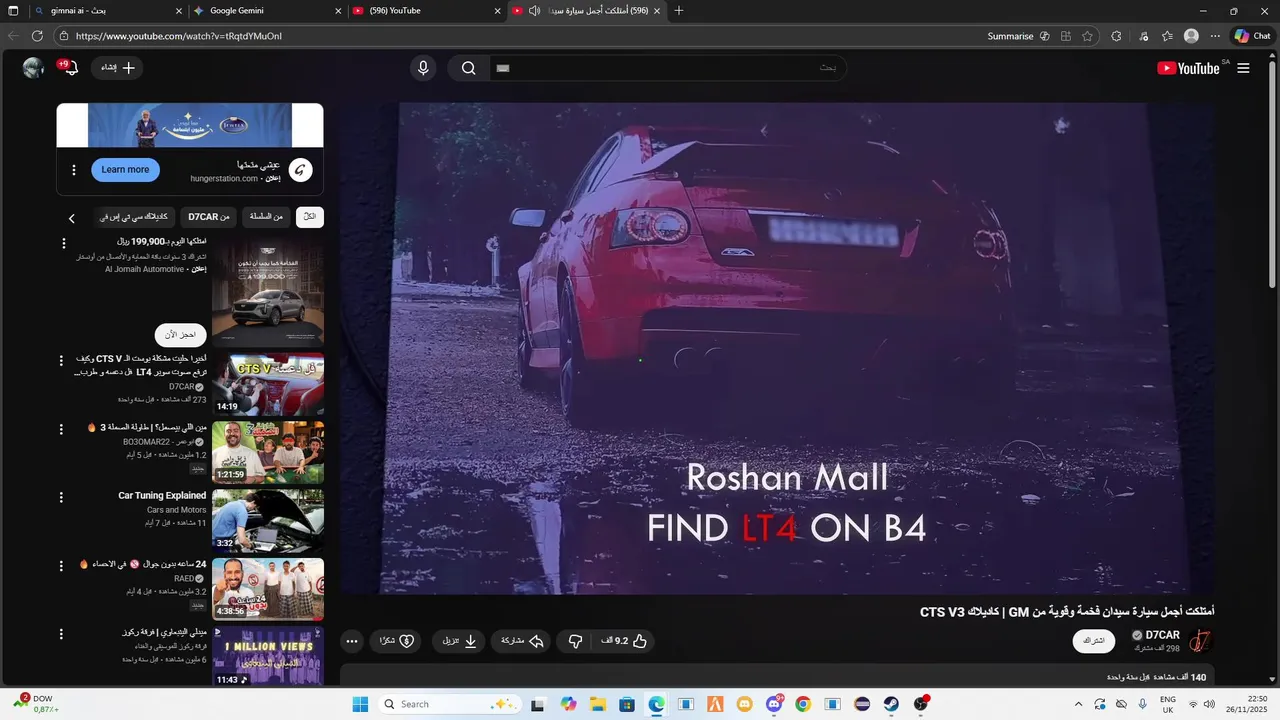The image size is (1280, 720).
Task: Open Steam from the taskbar
Action: click(x=891, y=704)
